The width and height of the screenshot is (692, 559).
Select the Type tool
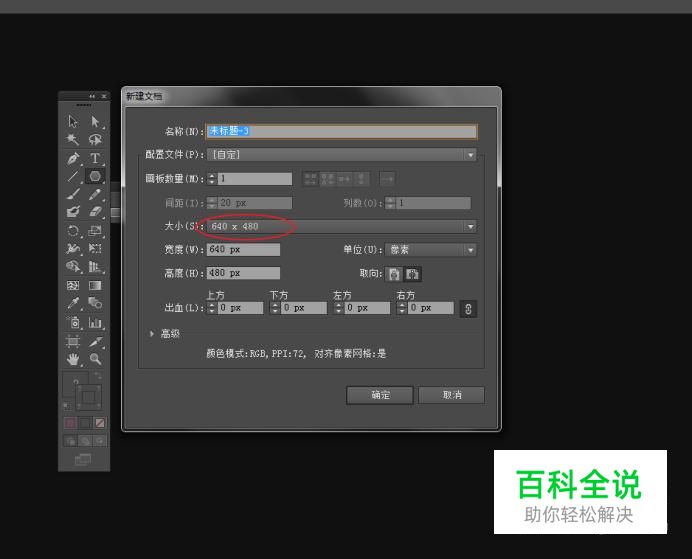95,158
